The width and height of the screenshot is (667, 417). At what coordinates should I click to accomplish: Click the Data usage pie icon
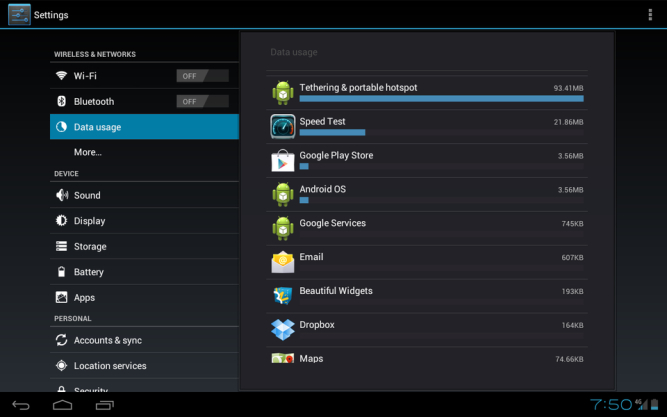pos(61,127)
